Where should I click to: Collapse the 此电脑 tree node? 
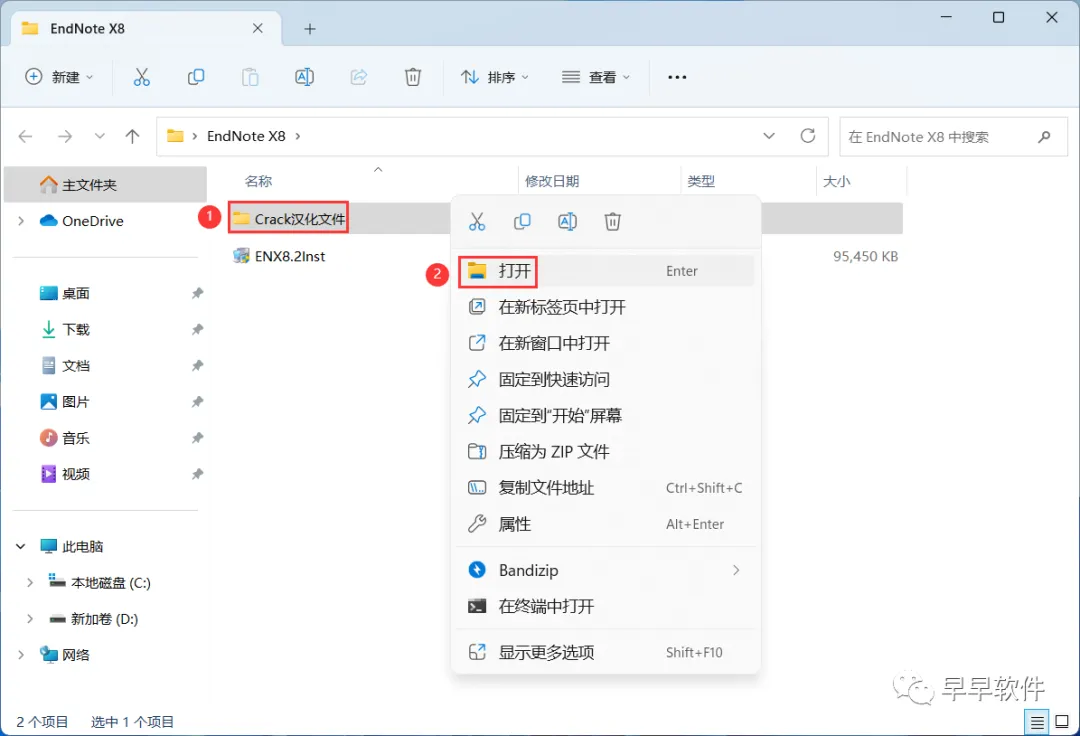point(21,547)
